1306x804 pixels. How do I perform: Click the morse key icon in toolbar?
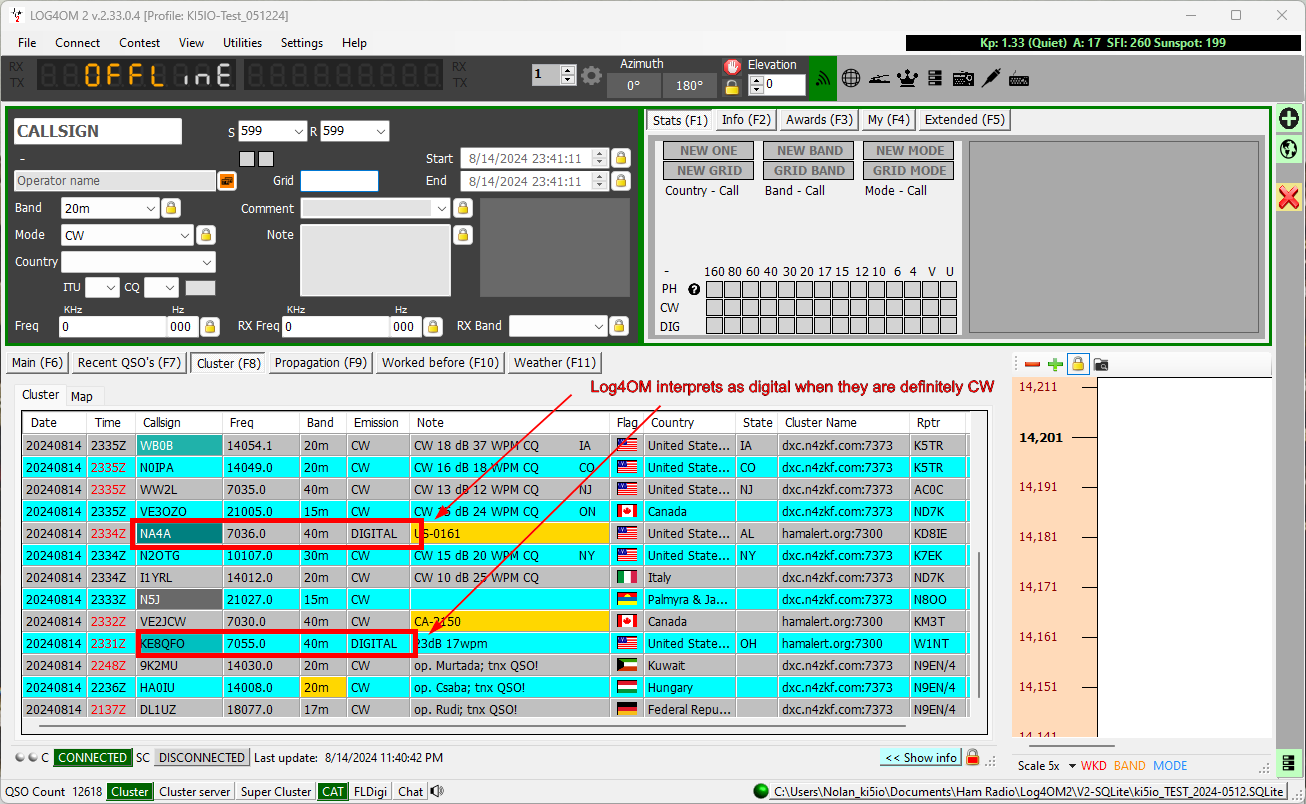tap(879, 78)
